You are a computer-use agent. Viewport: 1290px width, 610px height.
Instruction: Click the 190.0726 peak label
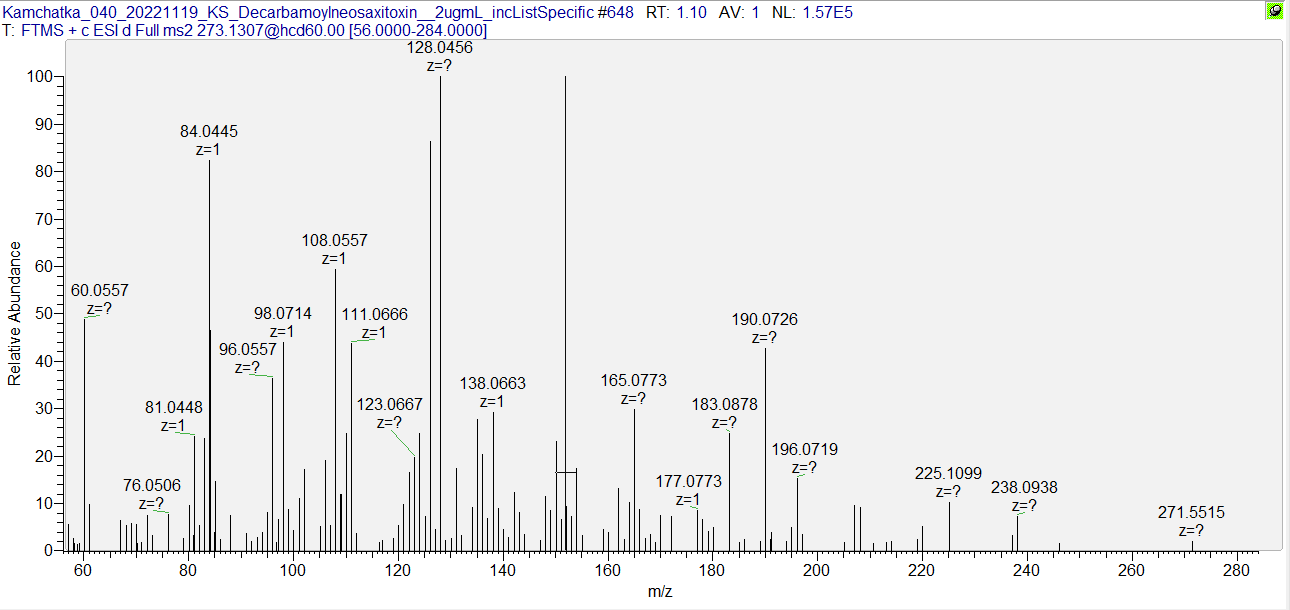pos(765,320)
